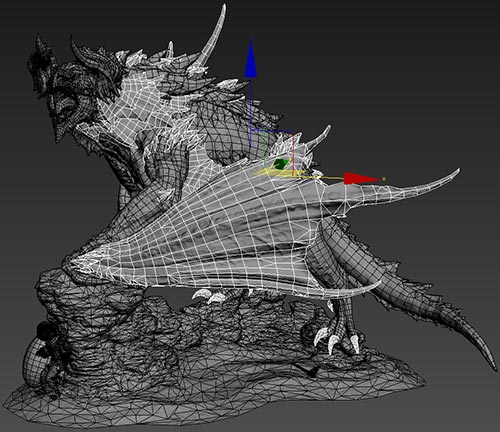The image size is (500, 432).
Task: Click the small X label beside the red arrow
Action: click(384, 179)
